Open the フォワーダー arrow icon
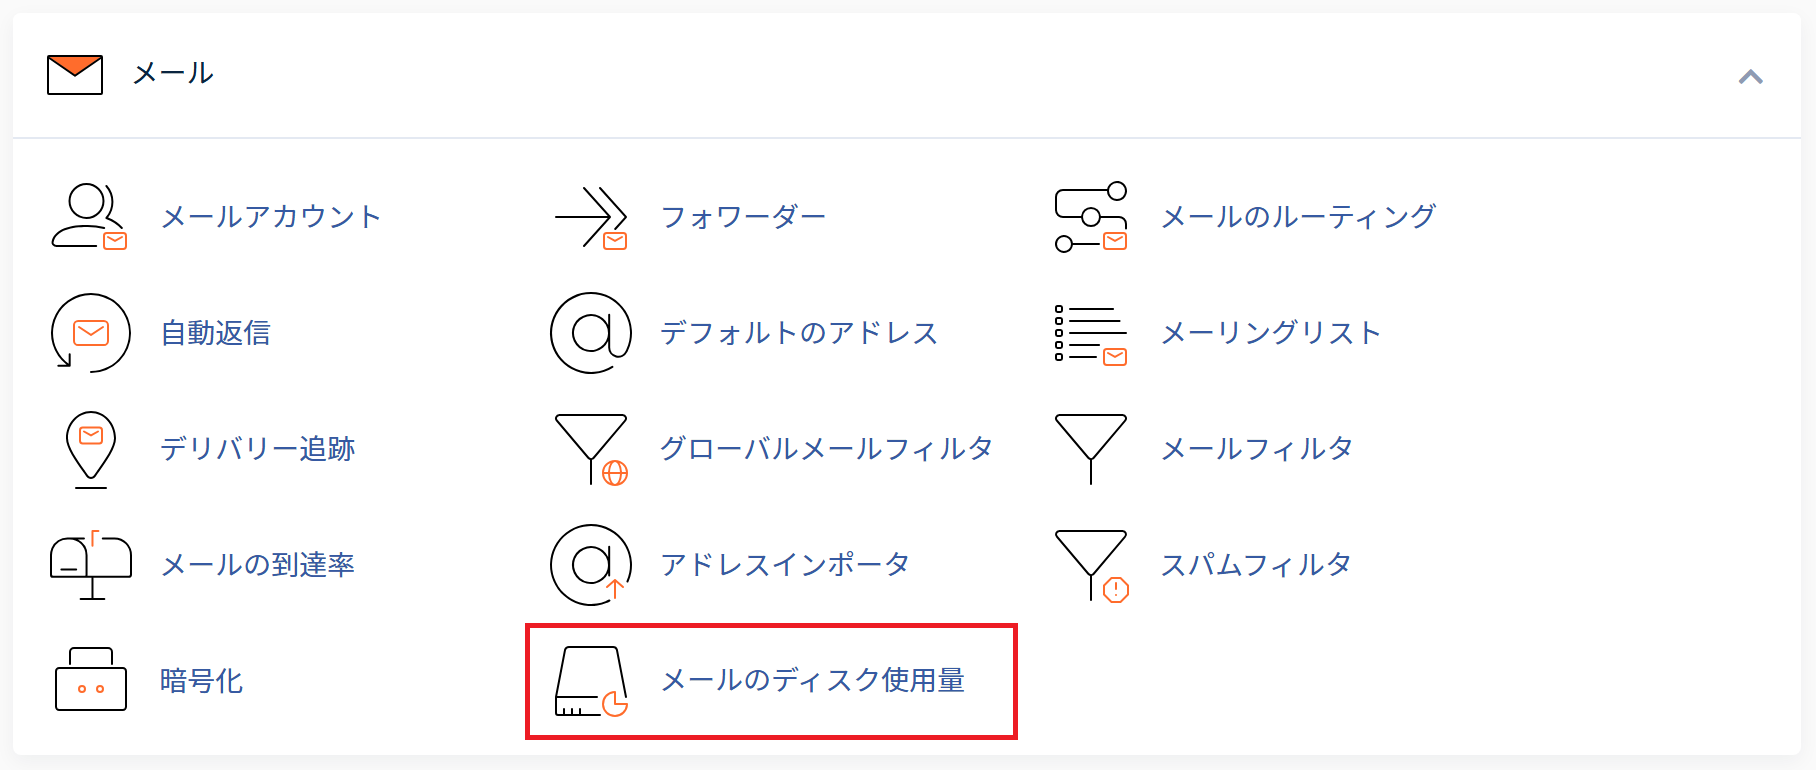The image size is (1816, 770). point(591,216)
